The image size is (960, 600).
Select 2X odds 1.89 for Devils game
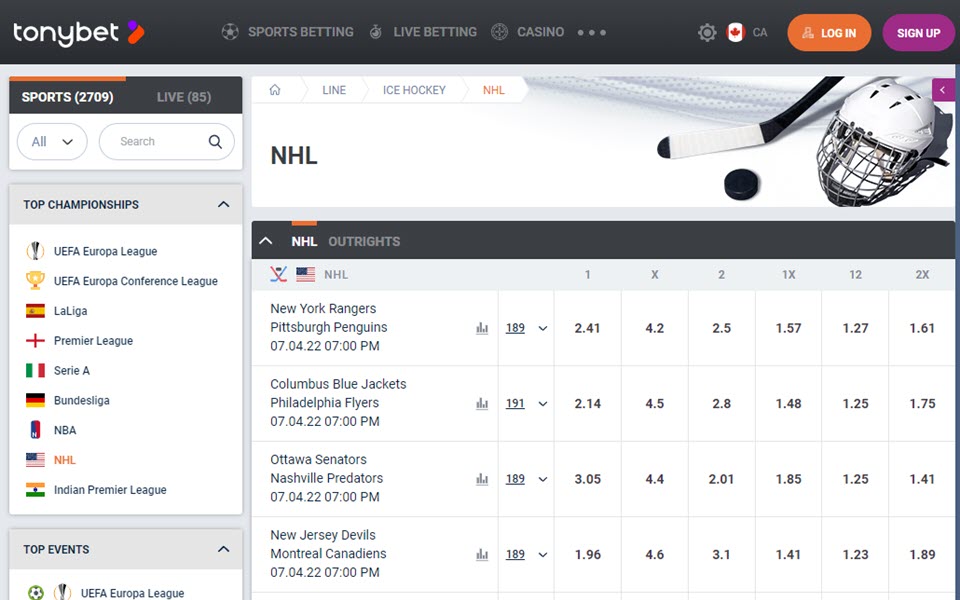click(922, 554)
